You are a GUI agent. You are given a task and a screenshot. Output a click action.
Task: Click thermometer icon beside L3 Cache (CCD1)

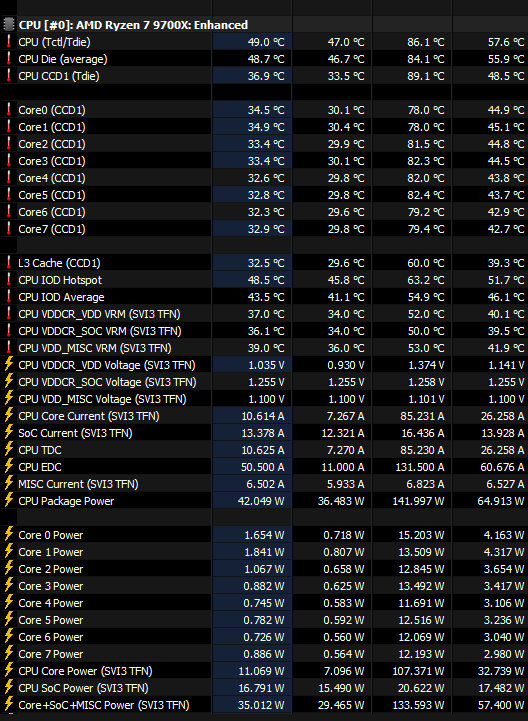click(8, 263)
